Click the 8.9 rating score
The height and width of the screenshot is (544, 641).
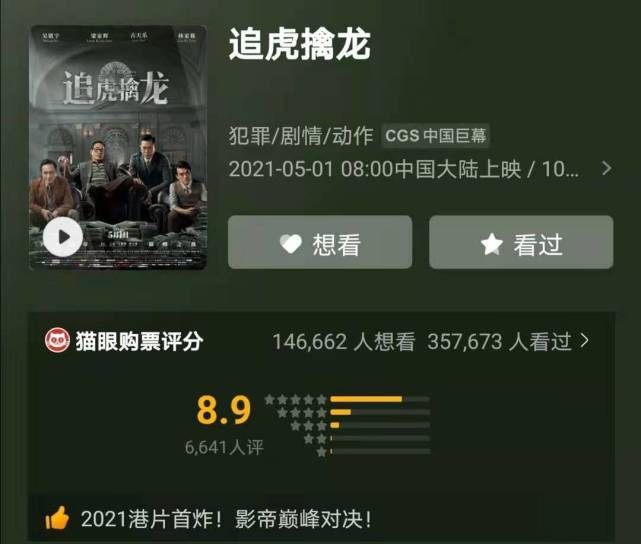[x=224, y=410]
